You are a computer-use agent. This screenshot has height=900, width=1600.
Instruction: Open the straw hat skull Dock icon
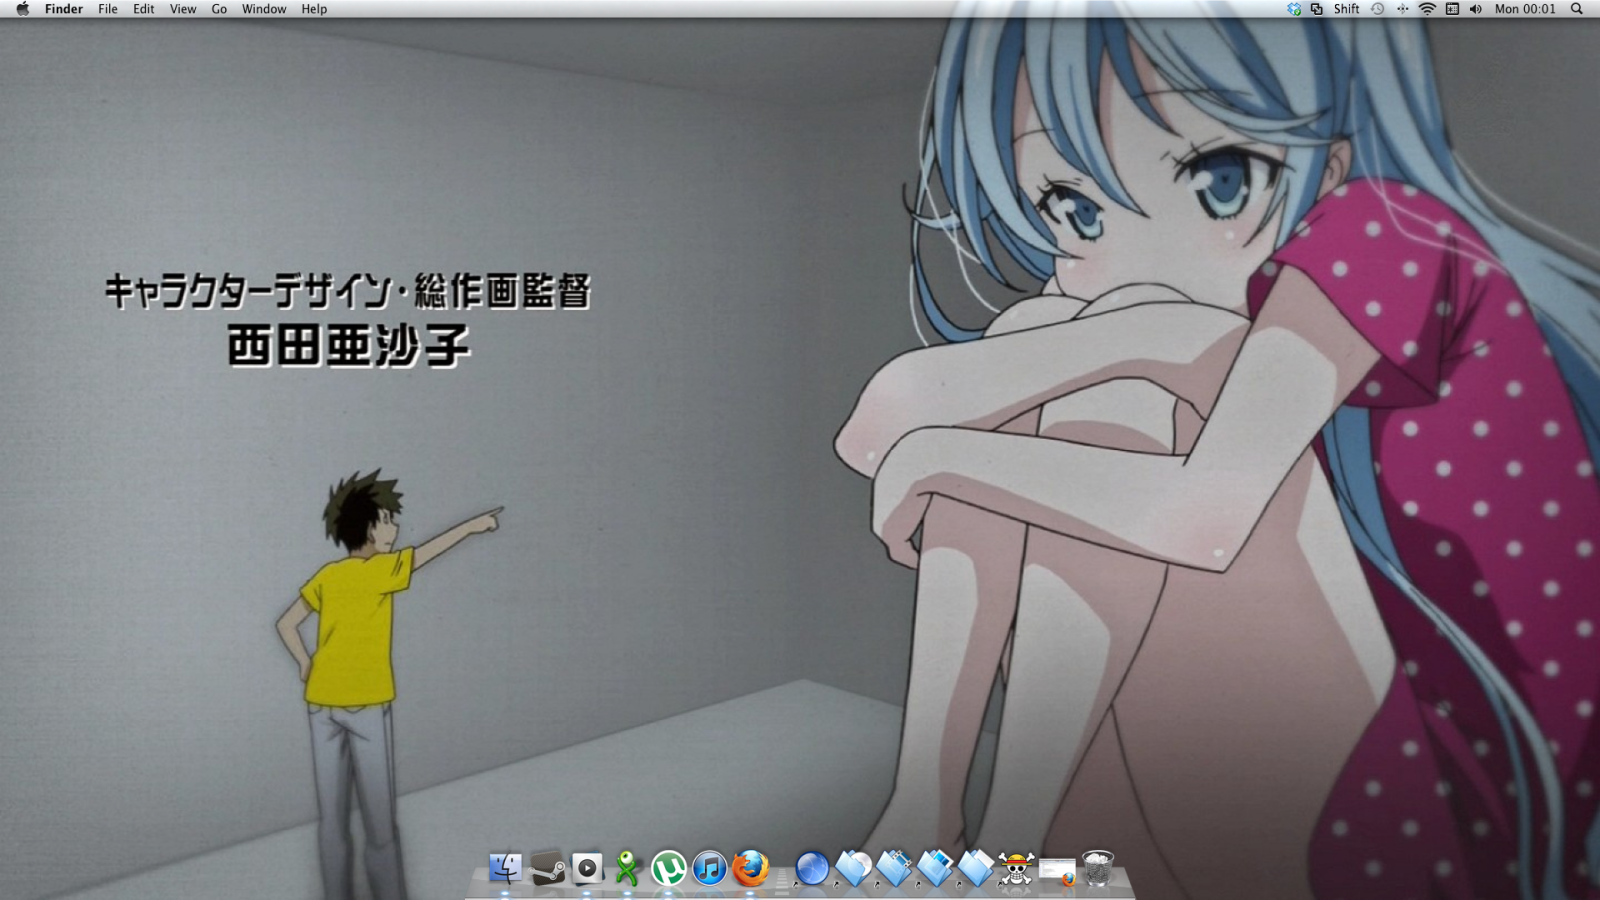[x=1016, y=868]
